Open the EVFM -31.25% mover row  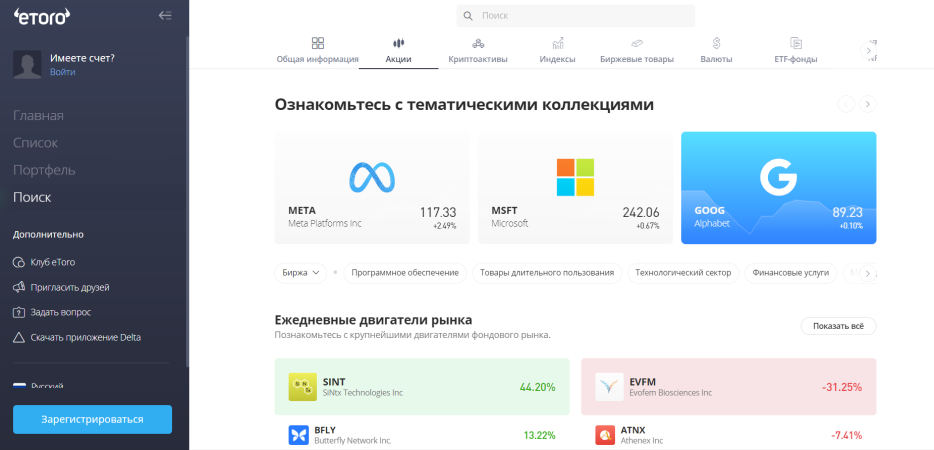(x=728, y=387)
